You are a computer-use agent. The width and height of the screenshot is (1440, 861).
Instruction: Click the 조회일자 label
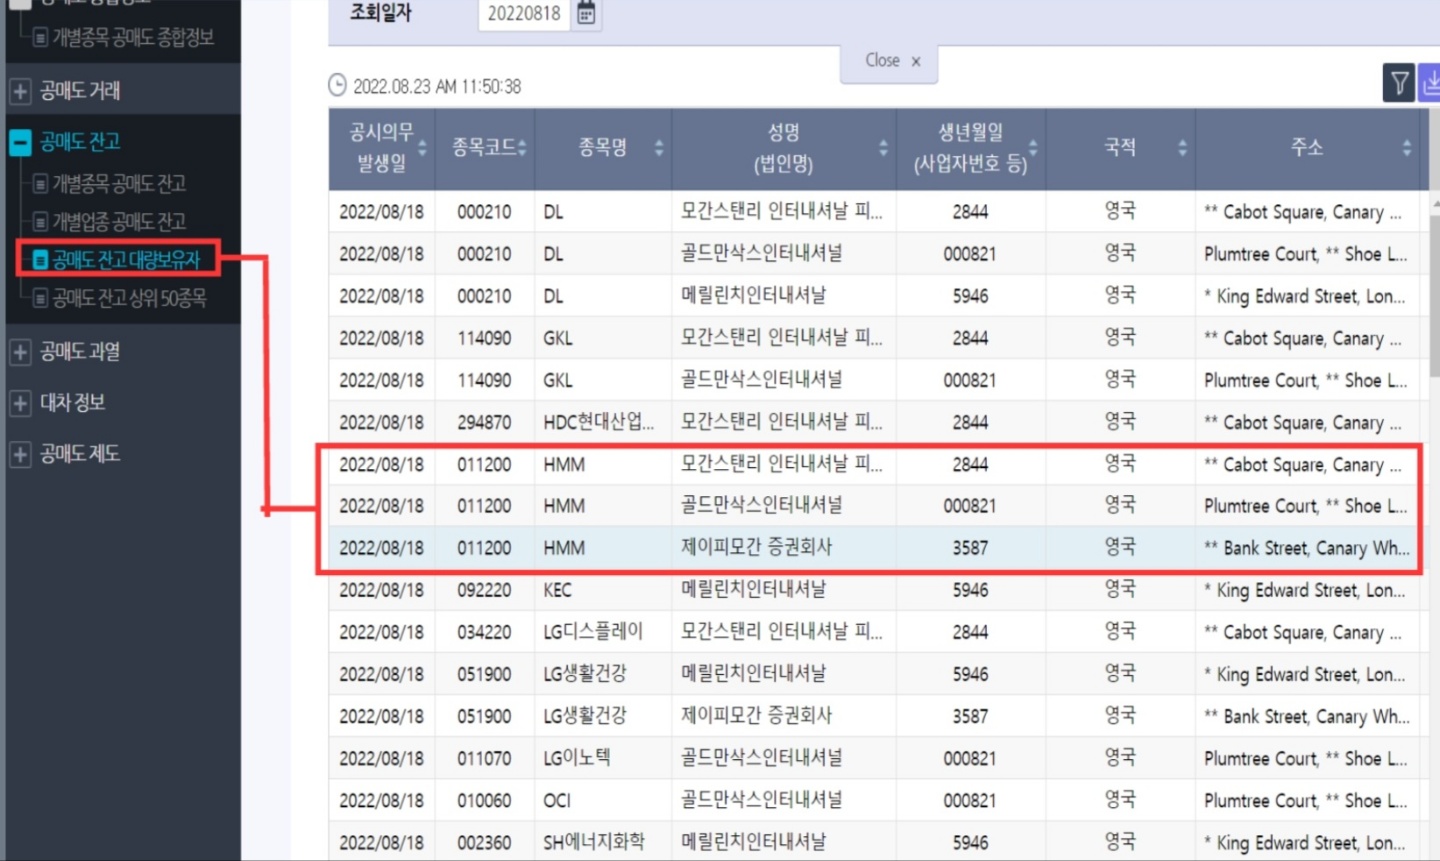coord(380,13)
